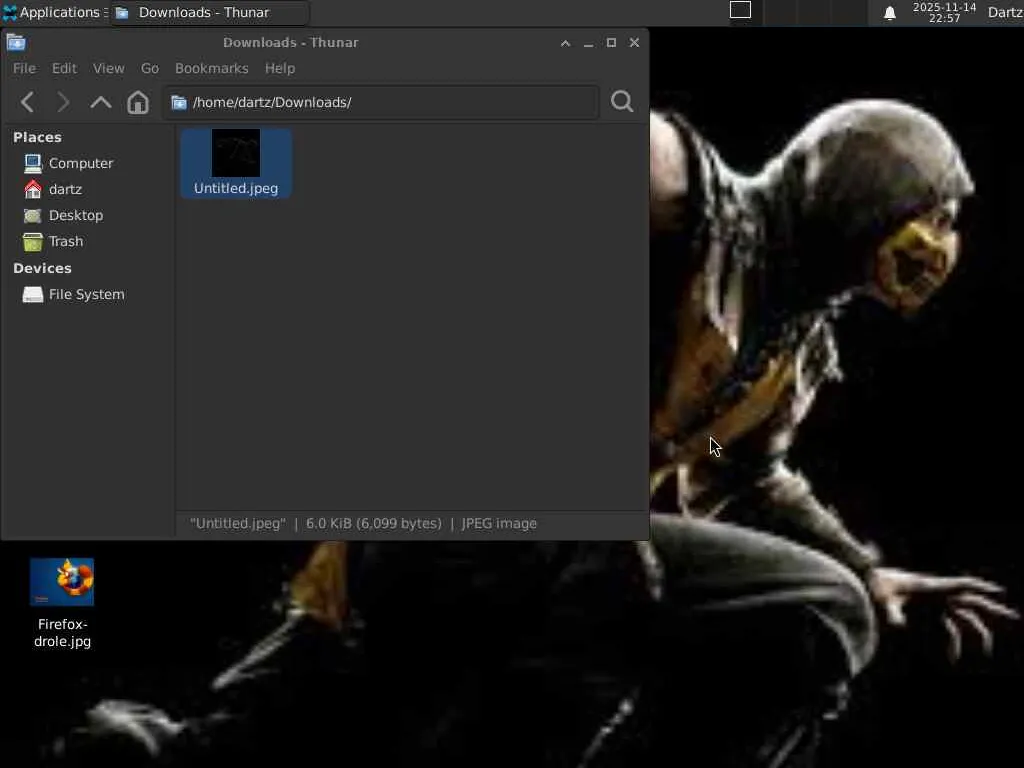Open the Go menu

[x=150, y=69]
